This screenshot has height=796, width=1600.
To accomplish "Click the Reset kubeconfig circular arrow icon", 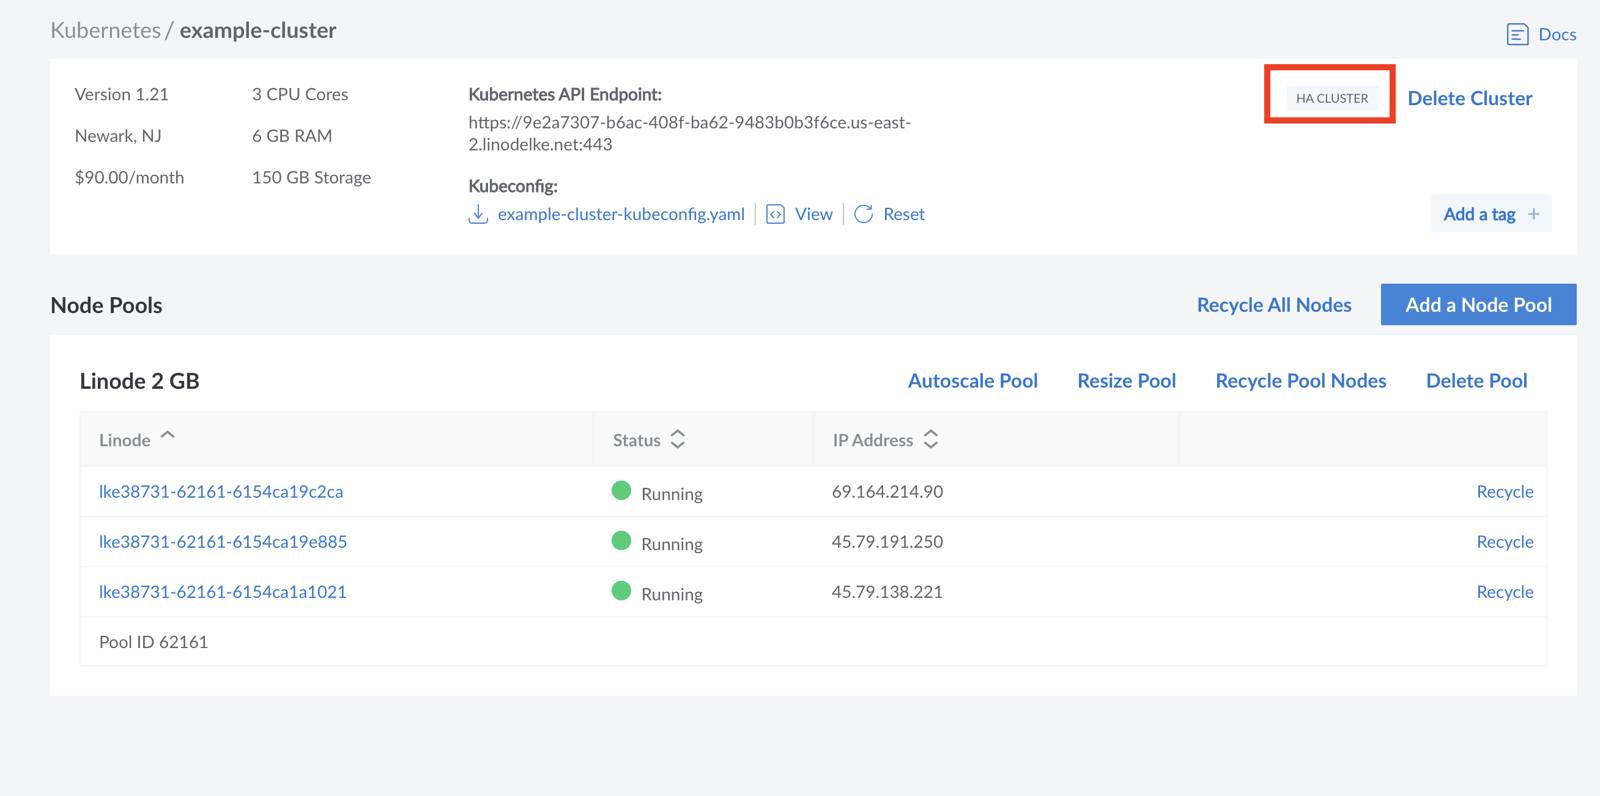I will (x=864, y=214).
